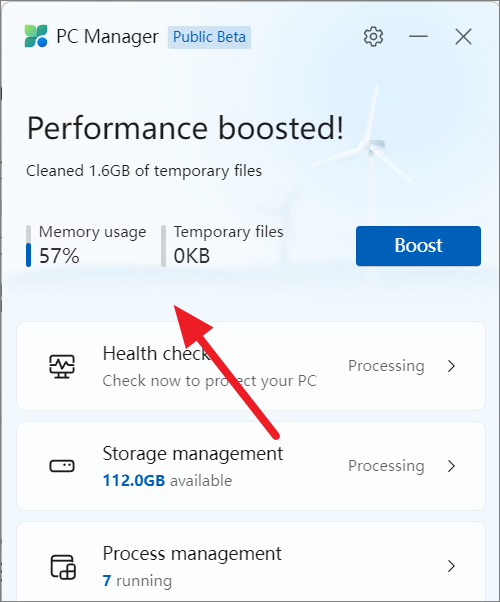This screenshot has width=500, height=602.
Task: Click the Boost button
Action: [418, 246]
